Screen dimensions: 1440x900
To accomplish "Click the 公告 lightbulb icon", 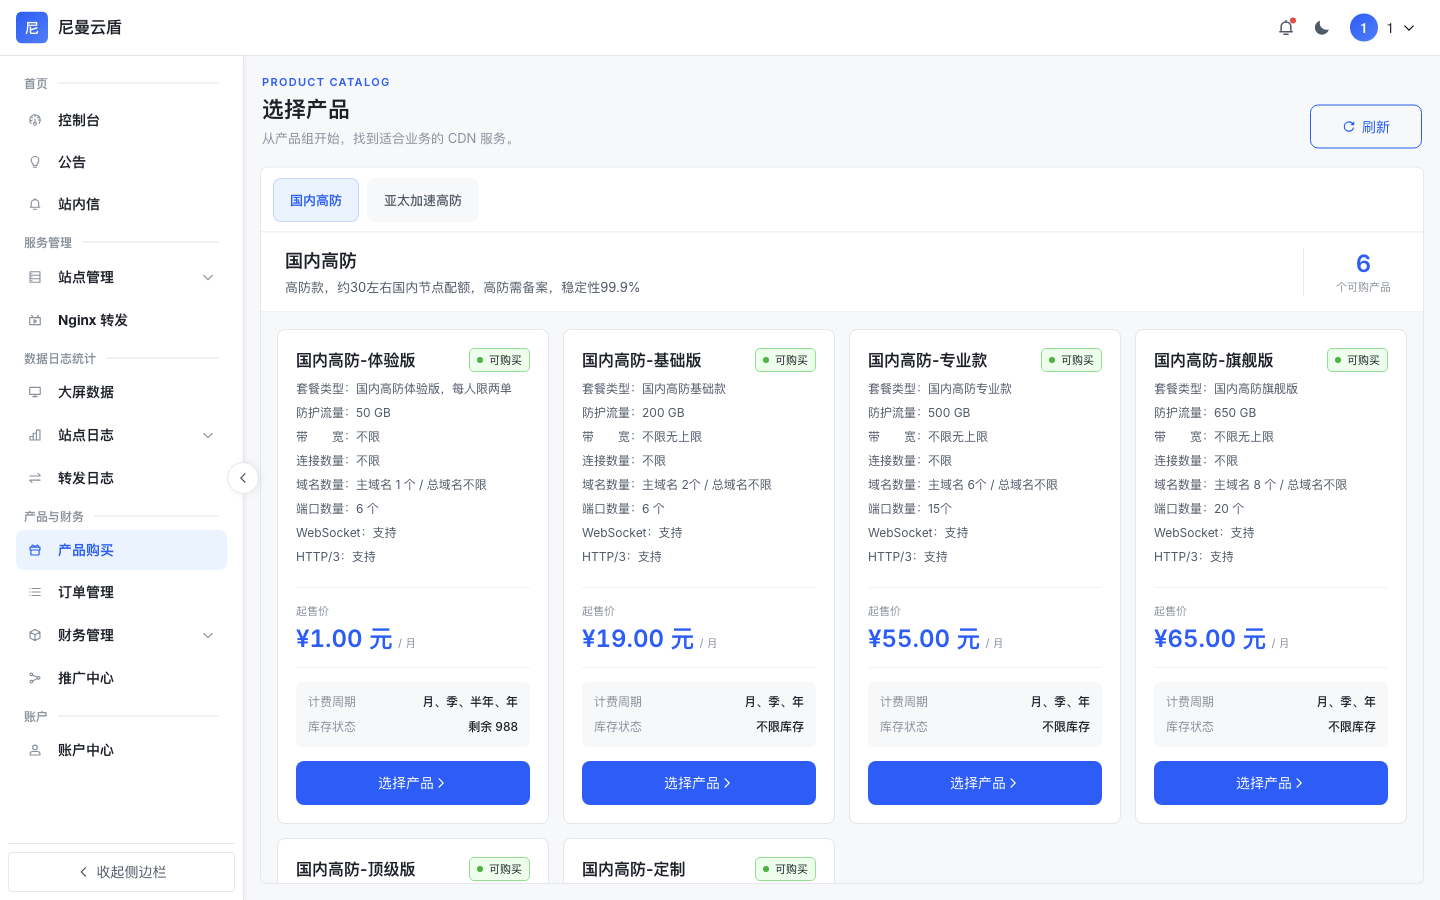I will click(35, 162).
